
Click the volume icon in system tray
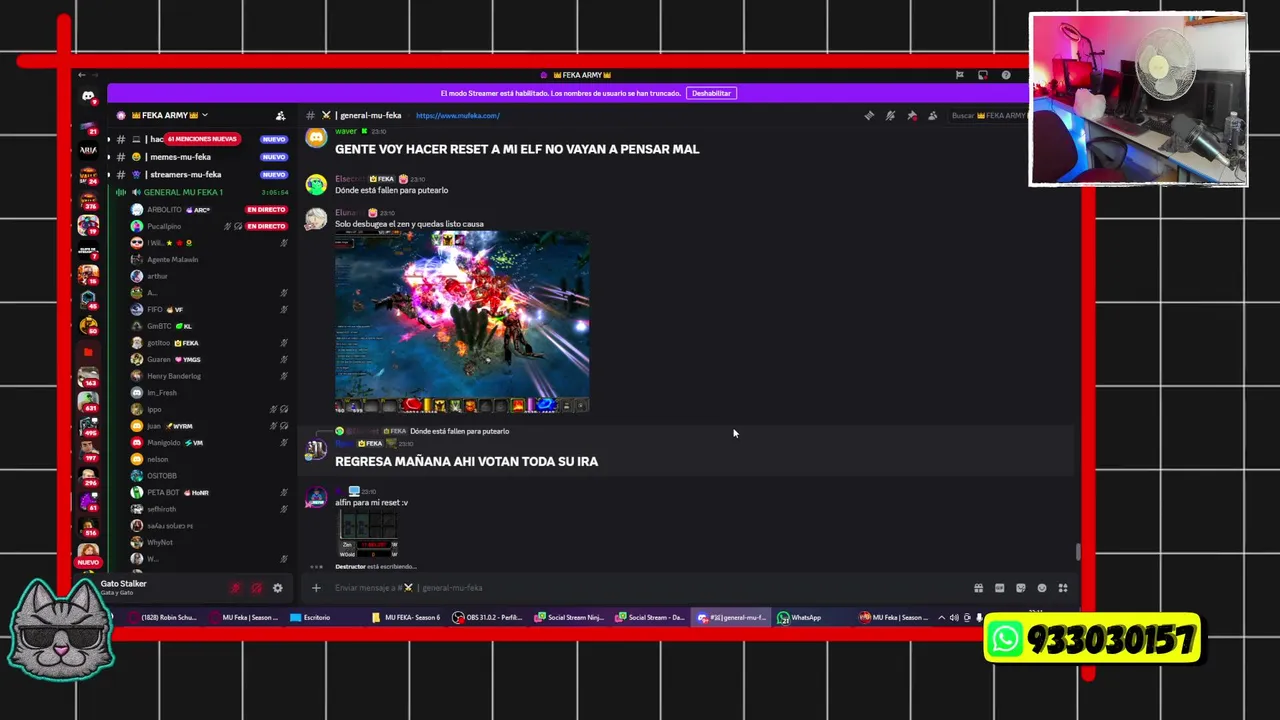(954, 617)
